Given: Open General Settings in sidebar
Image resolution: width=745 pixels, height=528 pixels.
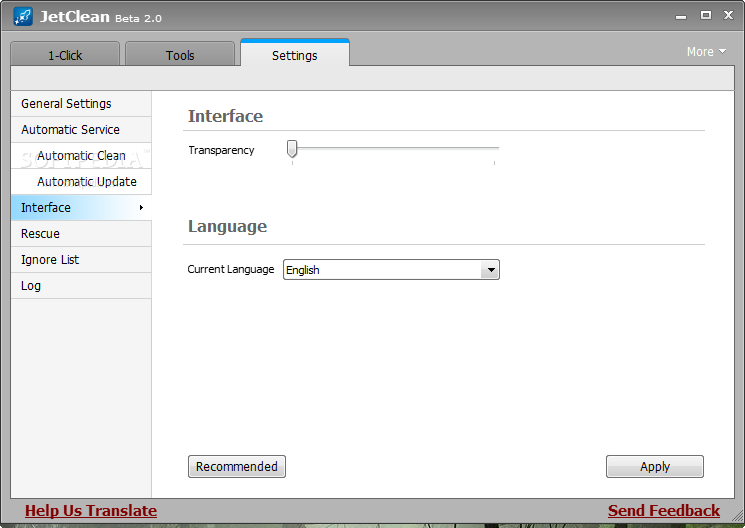Looking at the screenshot, I should (81, 104).
